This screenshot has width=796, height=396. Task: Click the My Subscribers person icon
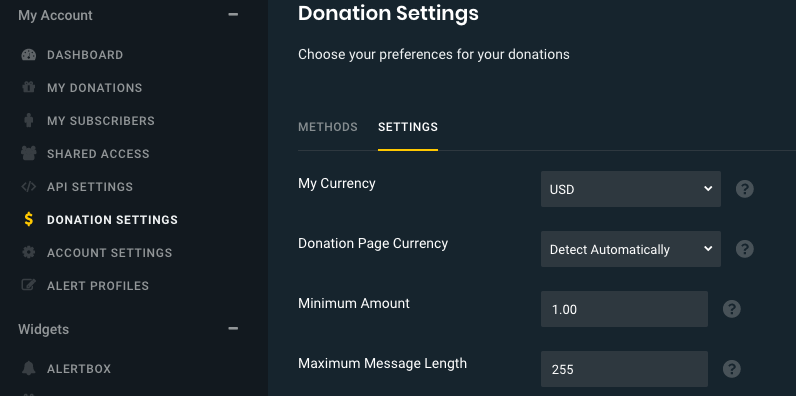(28, 121)
